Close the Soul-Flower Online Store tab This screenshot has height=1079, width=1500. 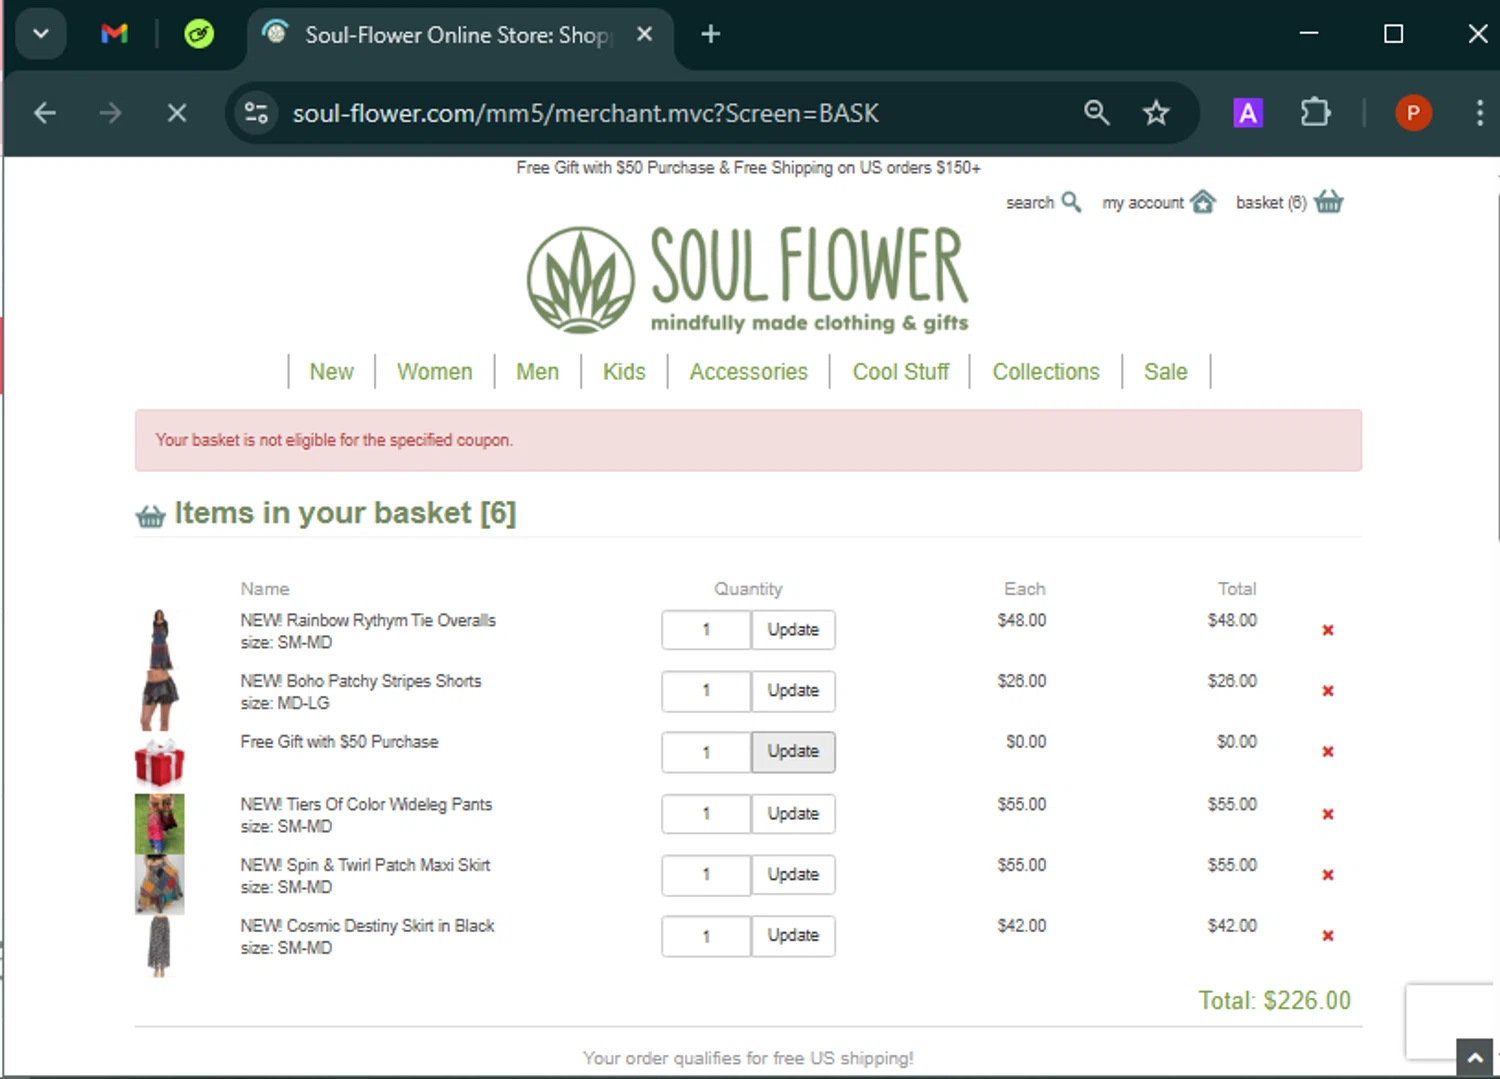(x=645, y=34)
